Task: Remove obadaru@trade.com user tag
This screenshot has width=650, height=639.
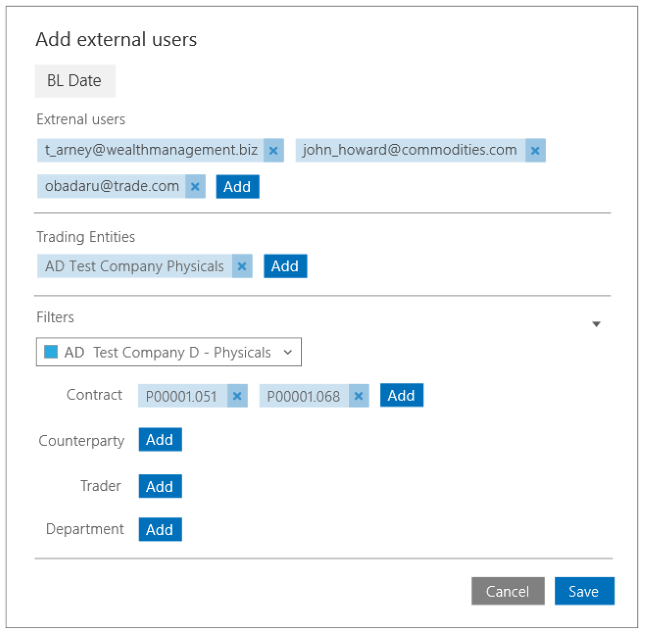Action: 195,187
